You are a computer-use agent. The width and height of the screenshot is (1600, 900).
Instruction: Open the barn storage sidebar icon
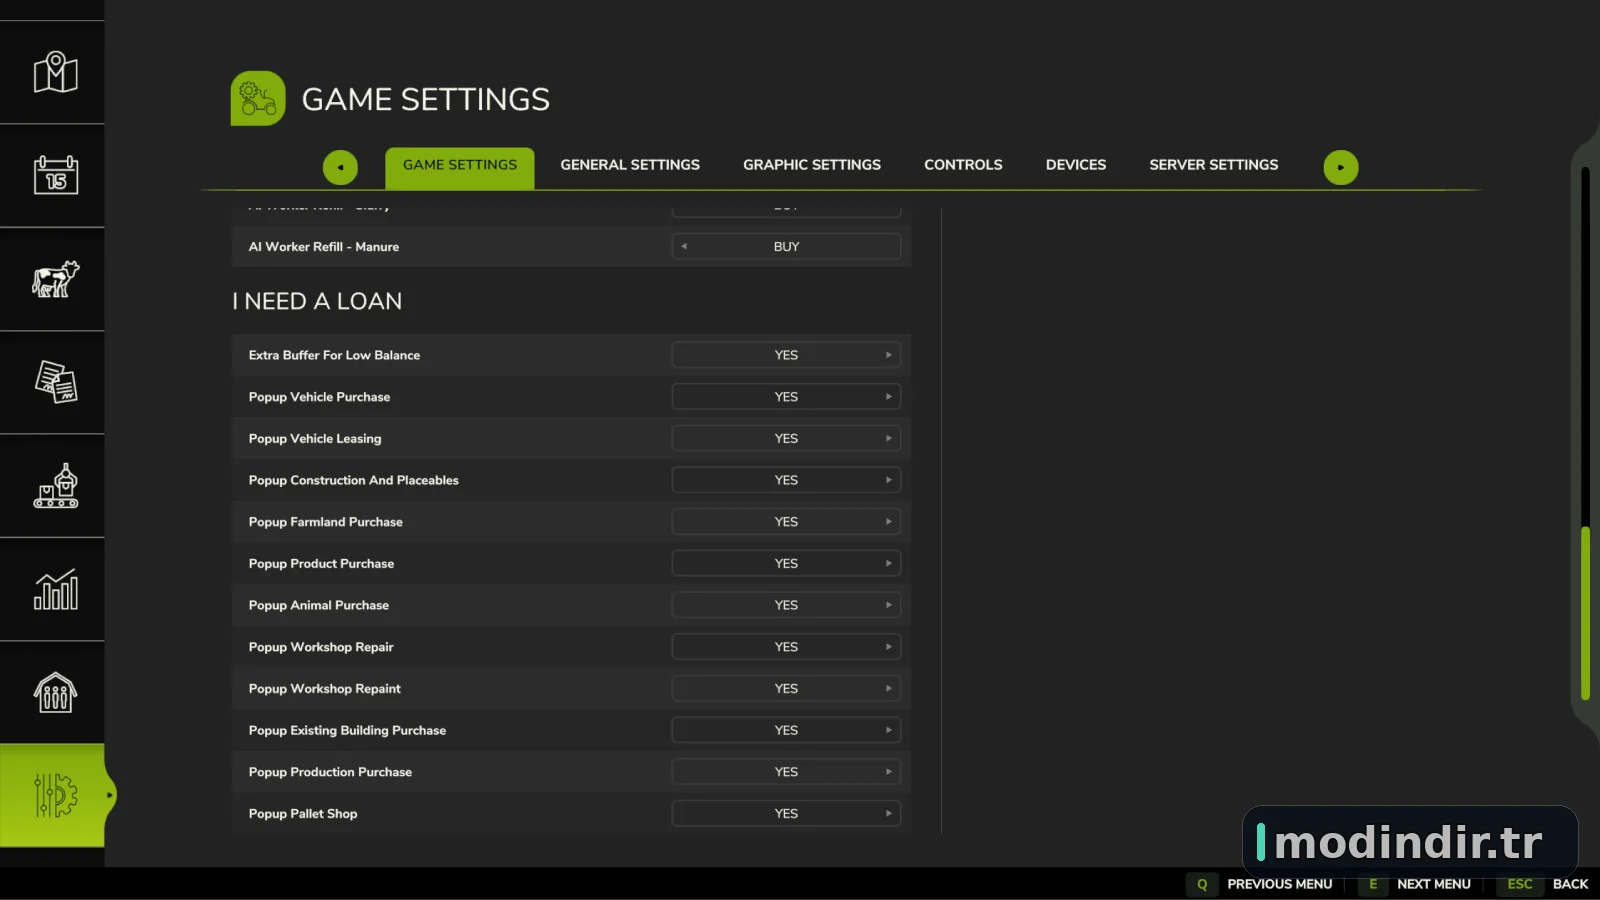coord(55,692)
